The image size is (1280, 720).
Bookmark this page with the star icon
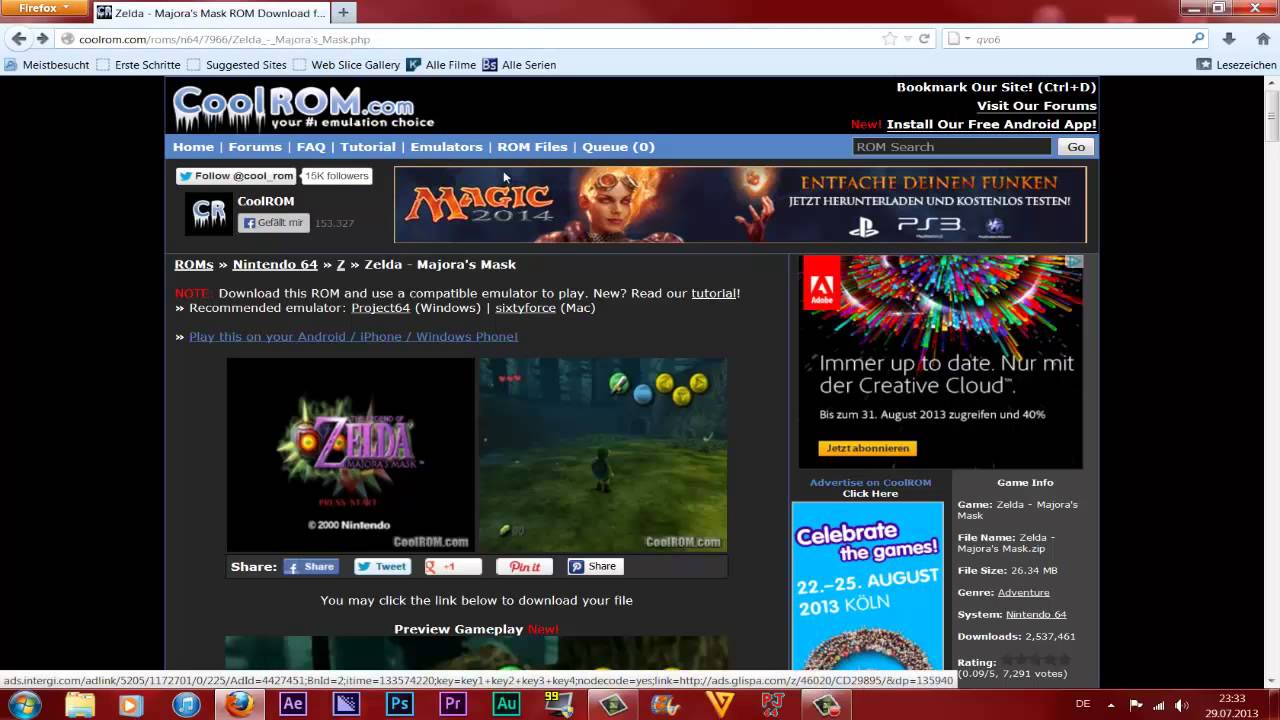tap(889, 39)
